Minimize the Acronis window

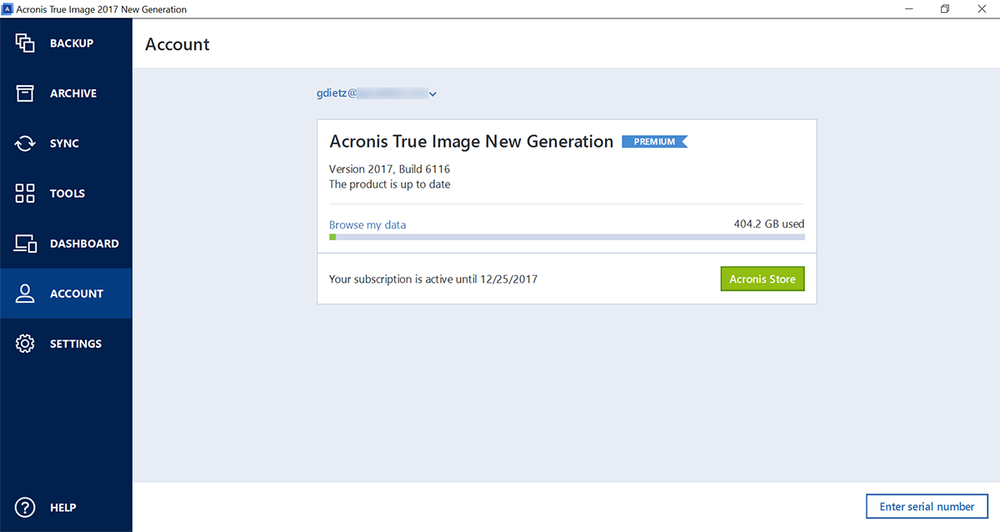click(909, 9)
